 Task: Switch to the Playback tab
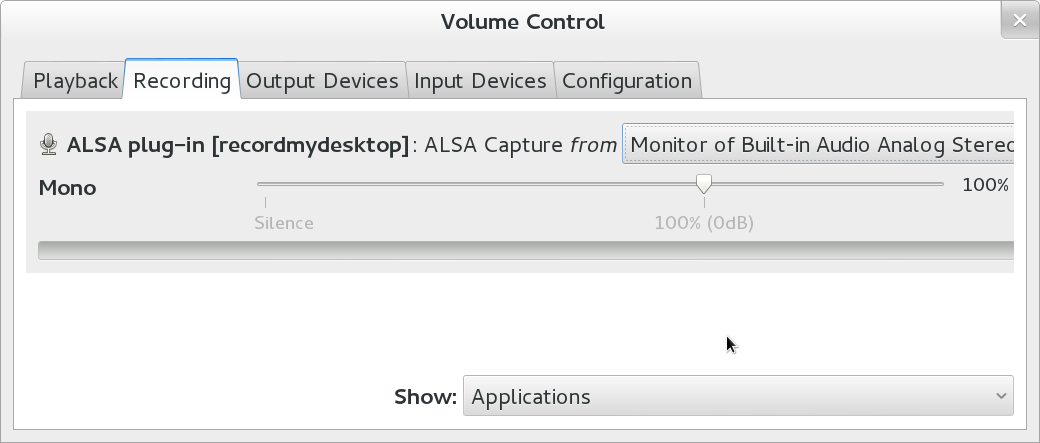tap(74, 81)
